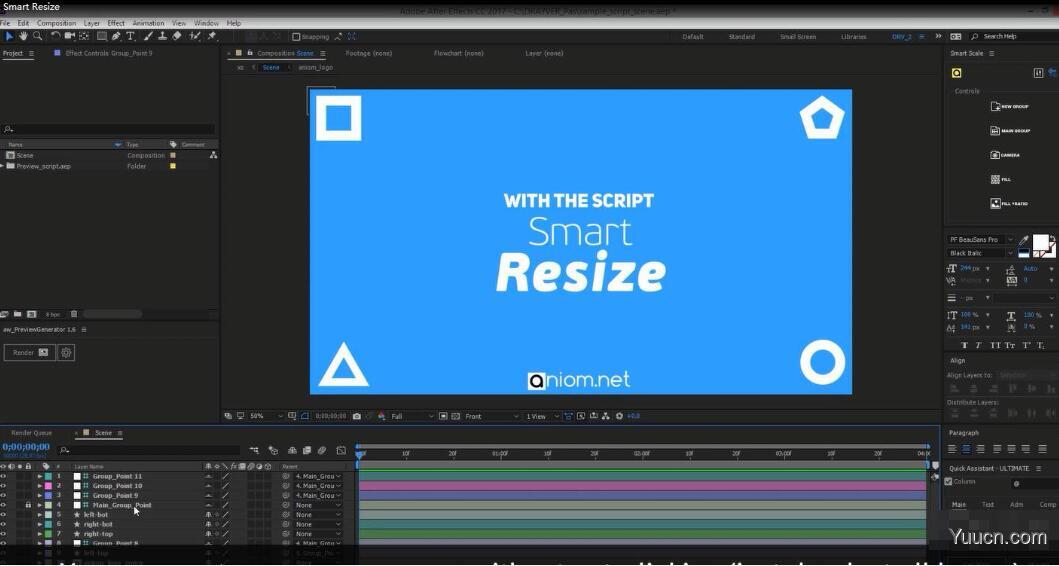Toggle the Snapping checkbox
The width and height of the screenshot is (1059, 566).
pyautogui.click(x=296, y=36)
